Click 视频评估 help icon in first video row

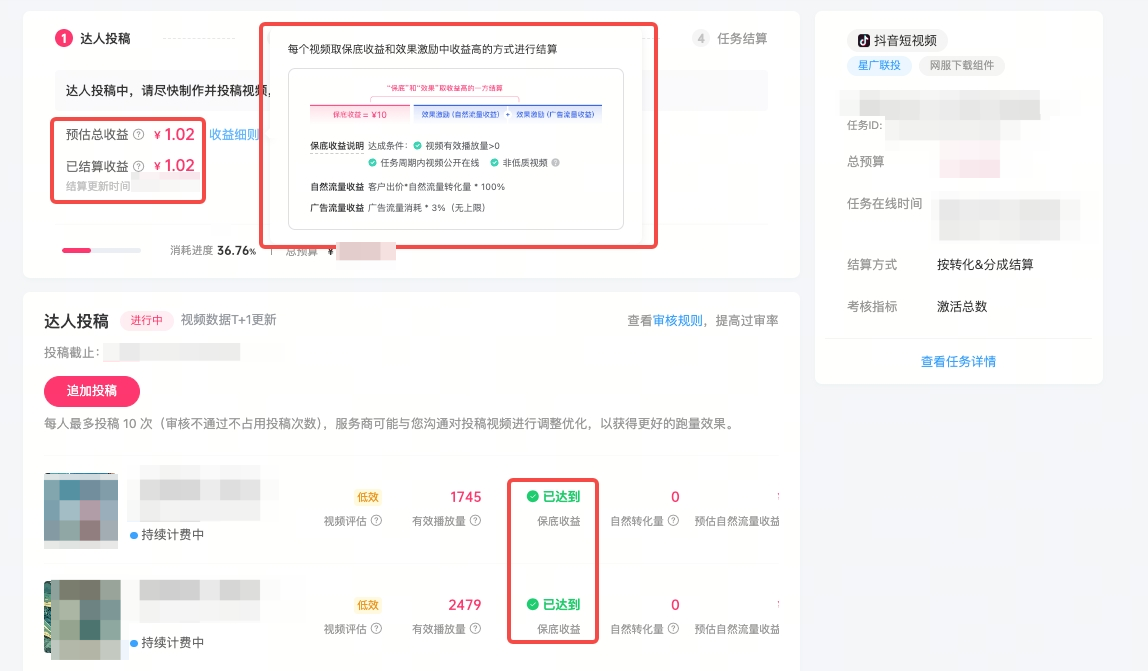coord(376,521)
